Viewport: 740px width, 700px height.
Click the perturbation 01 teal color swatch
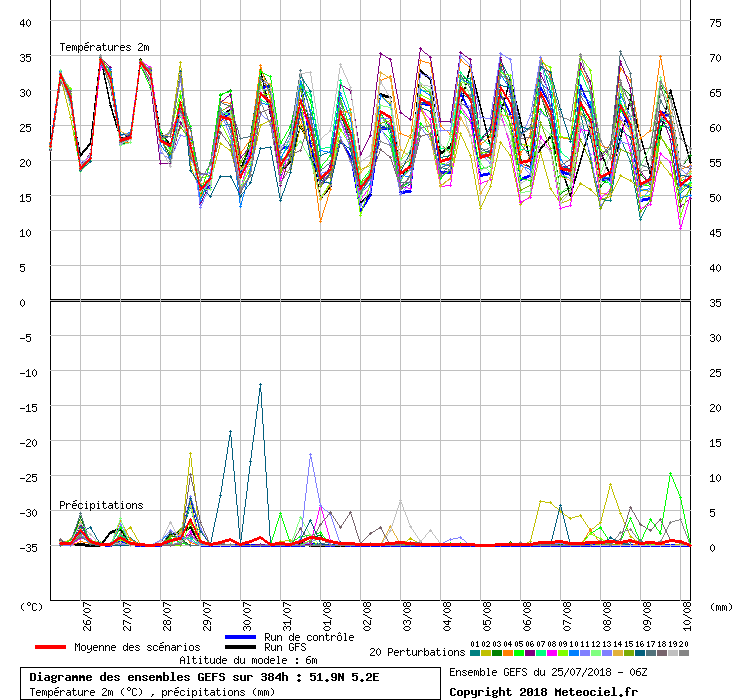(x=475, y=653)
